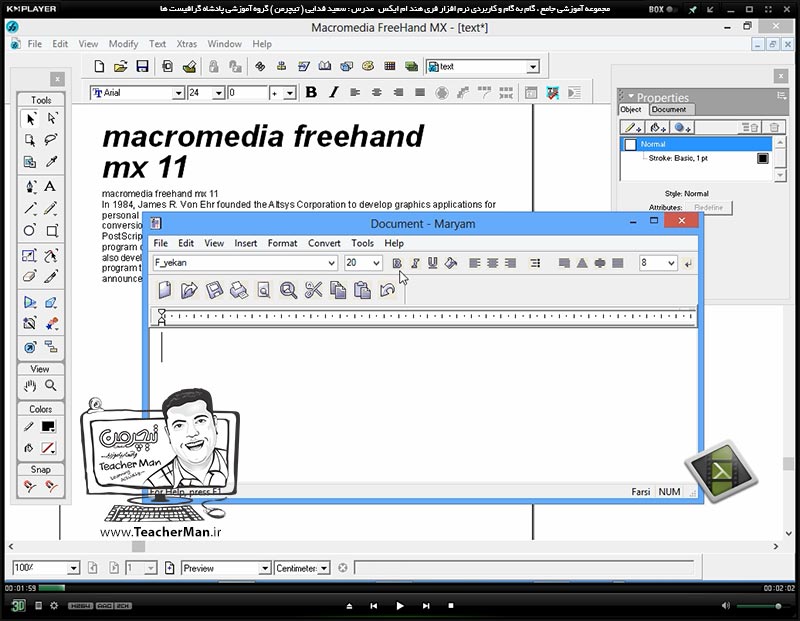Click stroke color swatch in Colors panel
The image size is (800, 621).
point(48,427)
